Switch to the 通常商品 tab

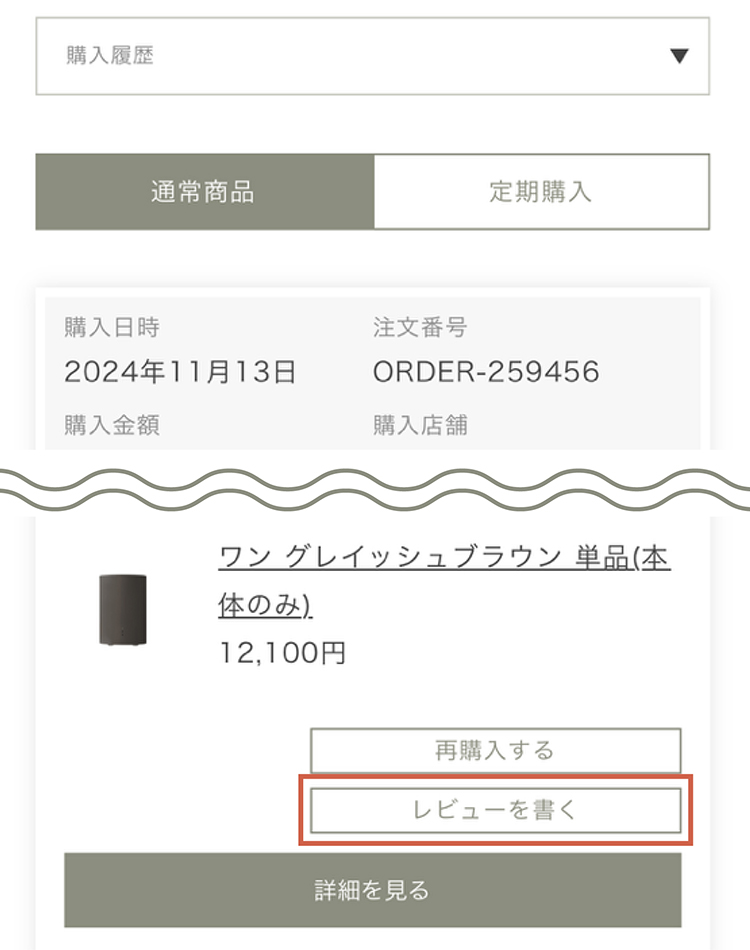coord(204,192)
